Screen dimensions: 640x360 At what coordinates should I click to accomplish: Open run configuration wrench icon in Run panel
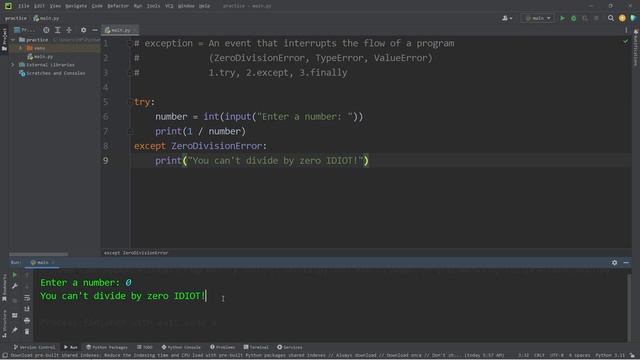(15, 287)
